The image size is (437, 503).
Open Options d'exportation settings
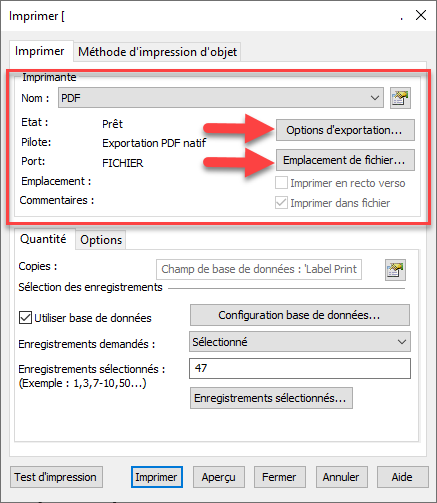click(345, 130)
